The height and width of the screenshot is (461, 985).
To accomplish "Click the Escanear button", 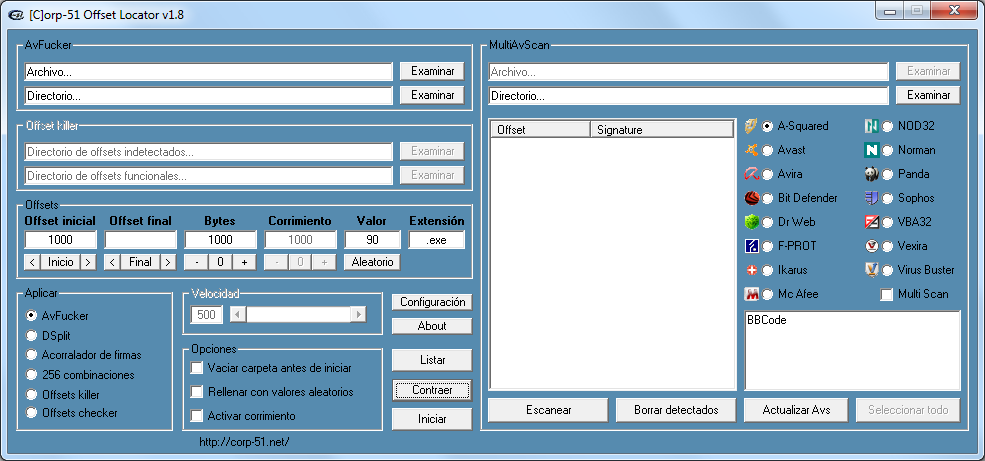I will tap(548, 410).
